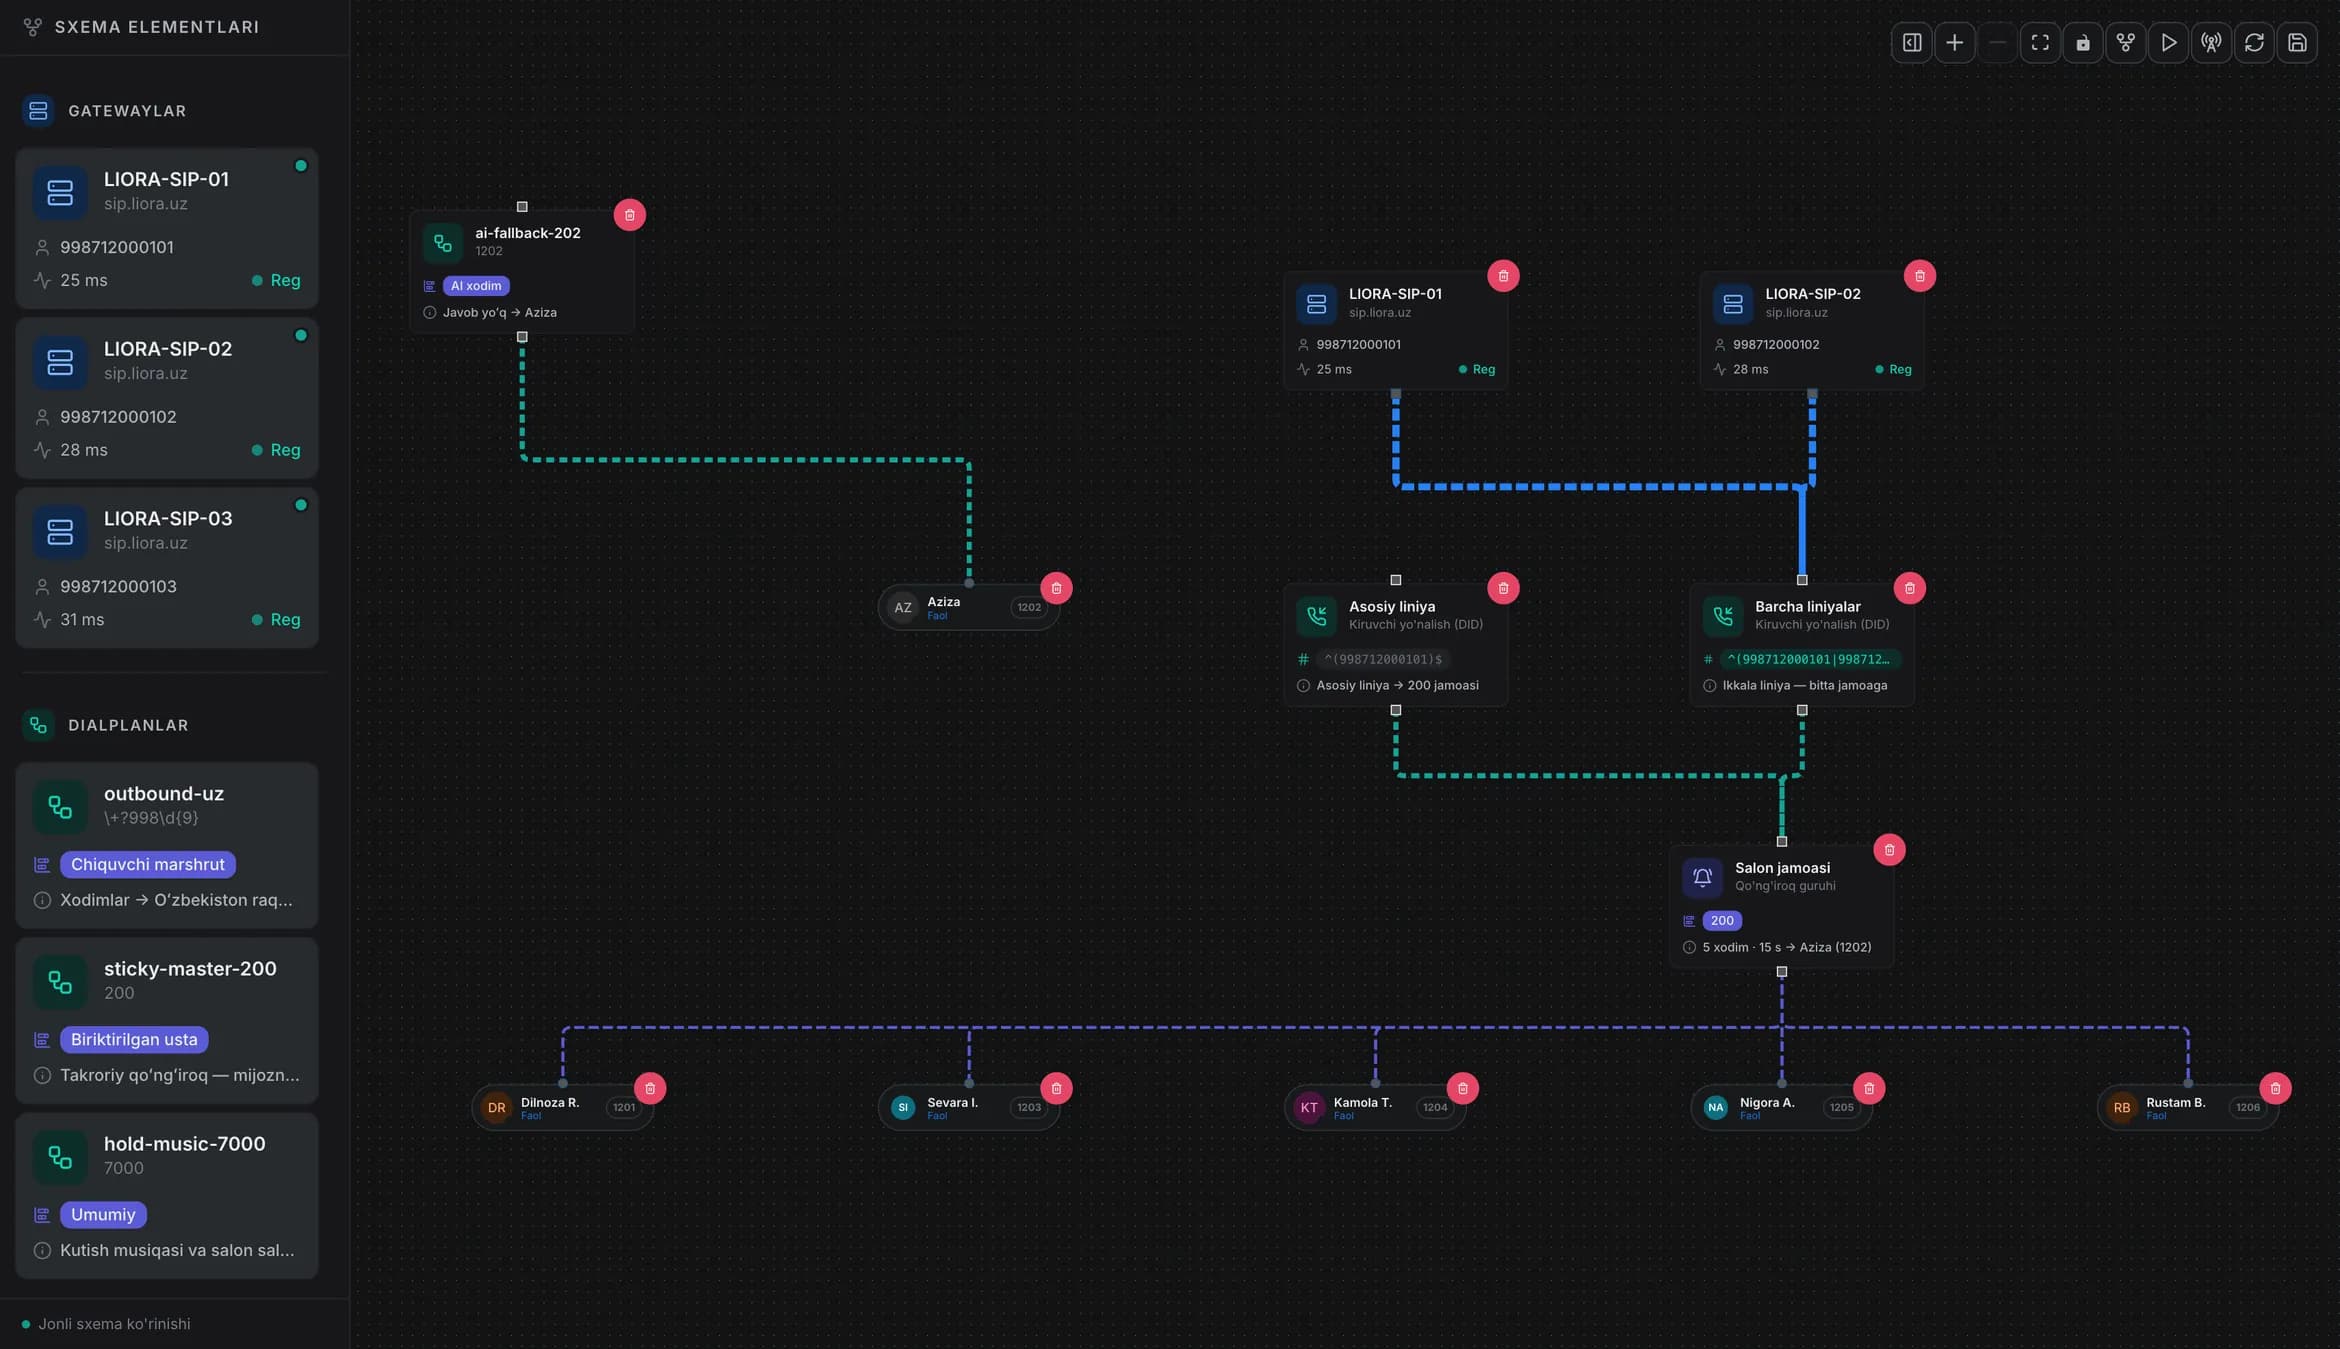Click the regex pattern on Barcha liniyalar

(x=1810, y=659)
